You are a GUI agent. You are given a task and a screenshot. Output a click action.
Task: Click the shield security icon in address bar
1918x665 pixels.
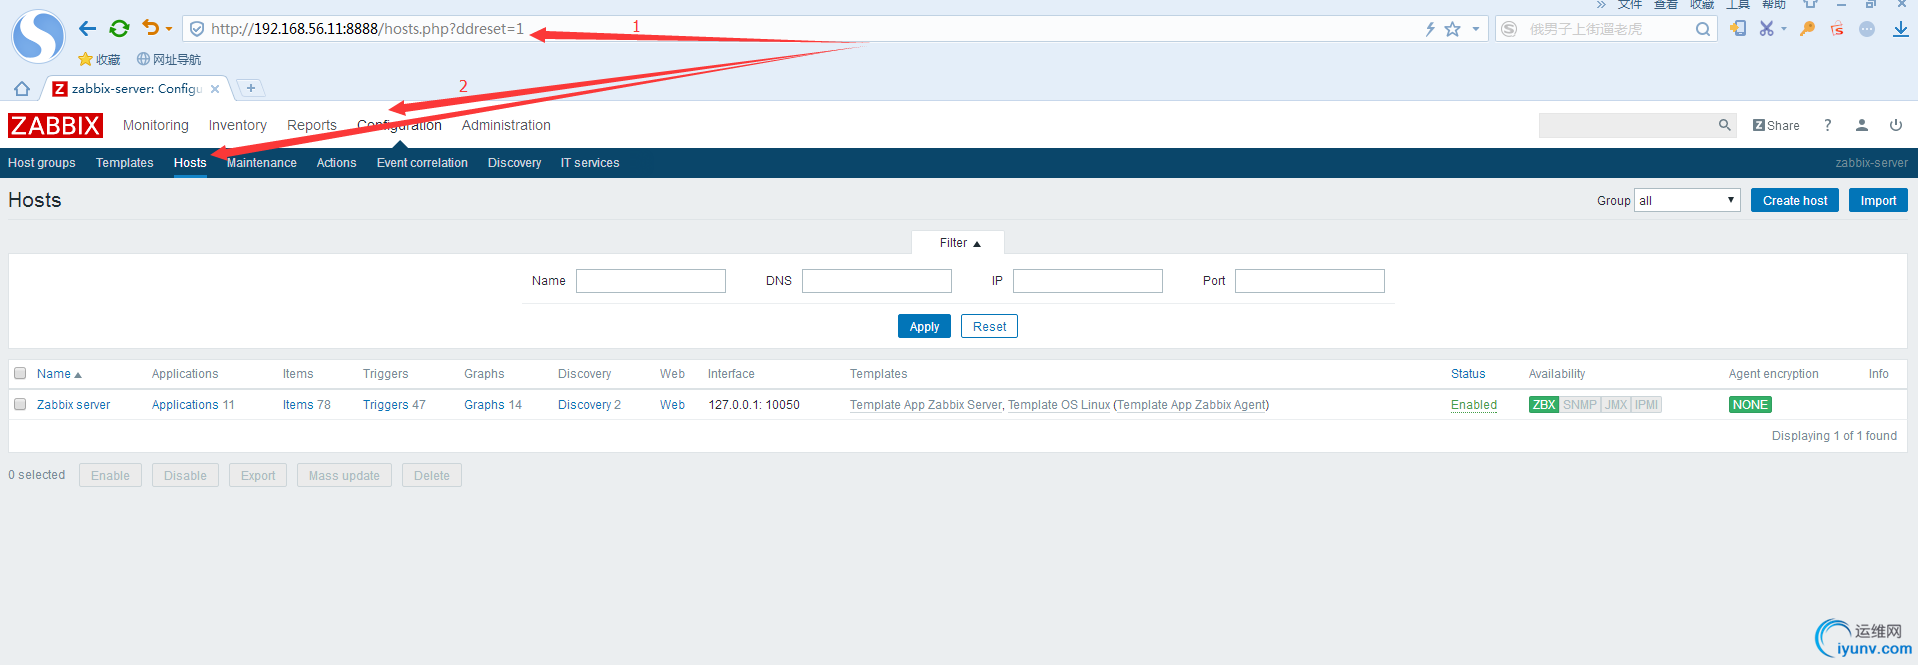coord(197,29)
